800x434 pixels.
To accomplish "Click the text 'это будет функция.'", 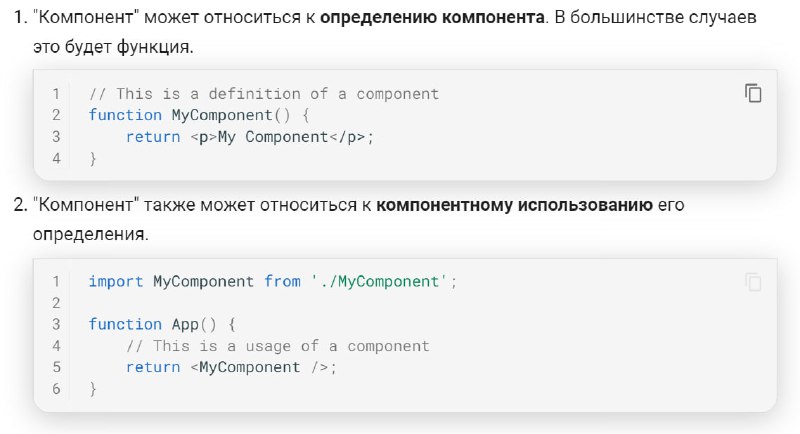I will [113, 47].
